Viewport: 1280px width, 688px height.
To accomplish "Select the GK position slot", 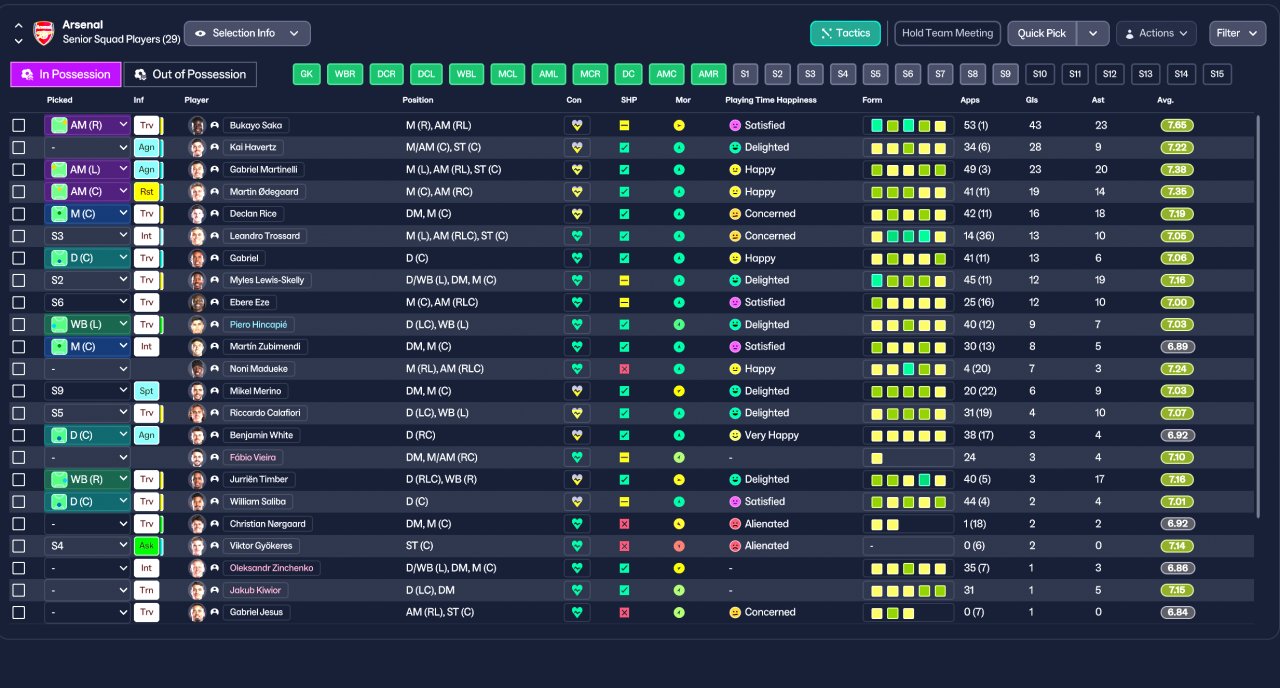I will (307, 74).
